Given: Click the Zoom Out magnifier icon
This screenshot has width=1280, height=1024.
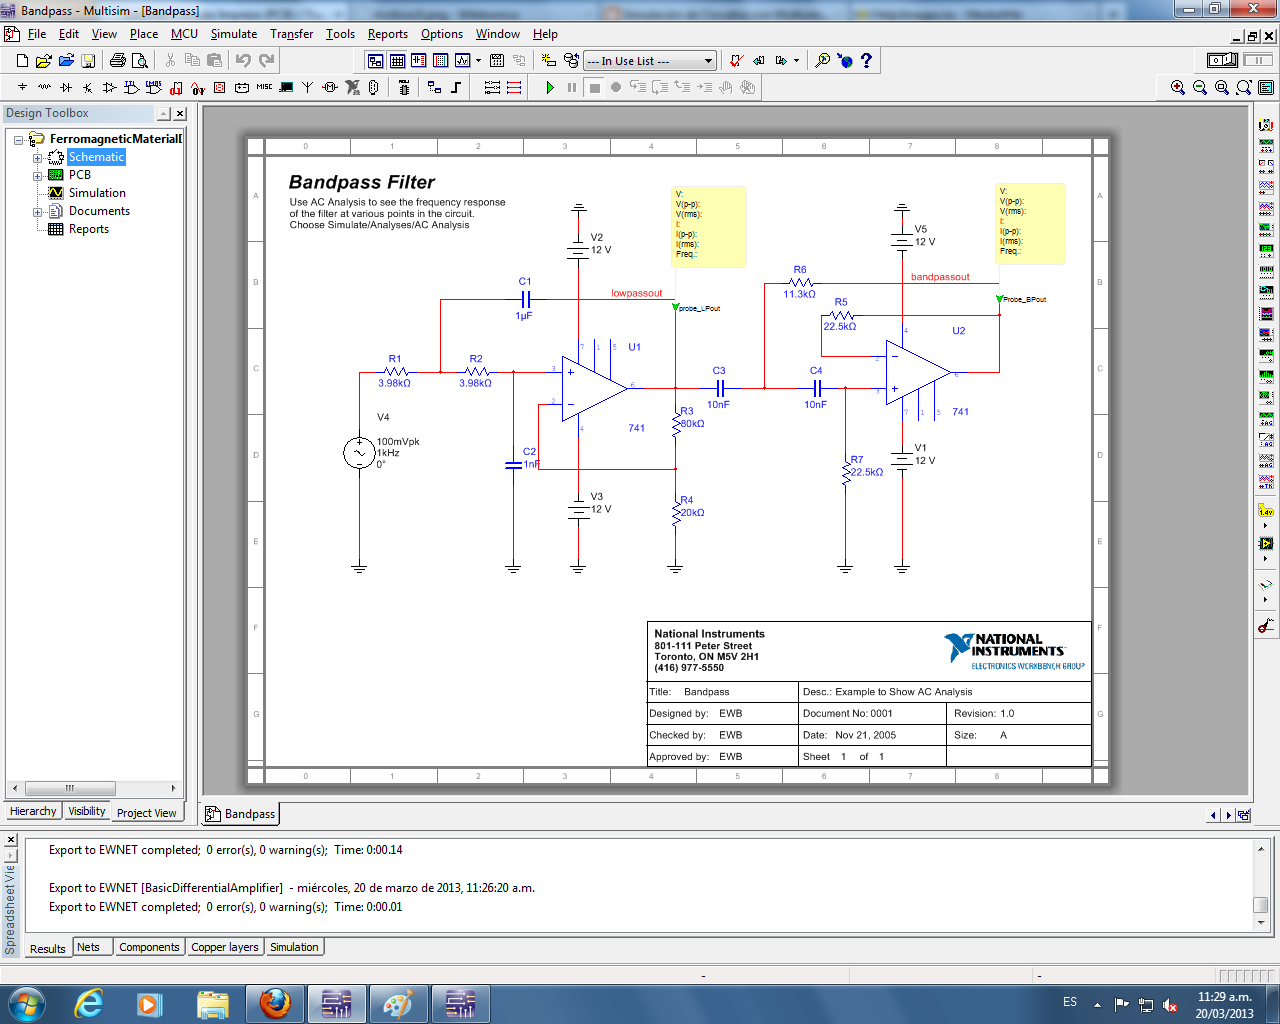Looking at the screenshot, I should pos(1200,88).
